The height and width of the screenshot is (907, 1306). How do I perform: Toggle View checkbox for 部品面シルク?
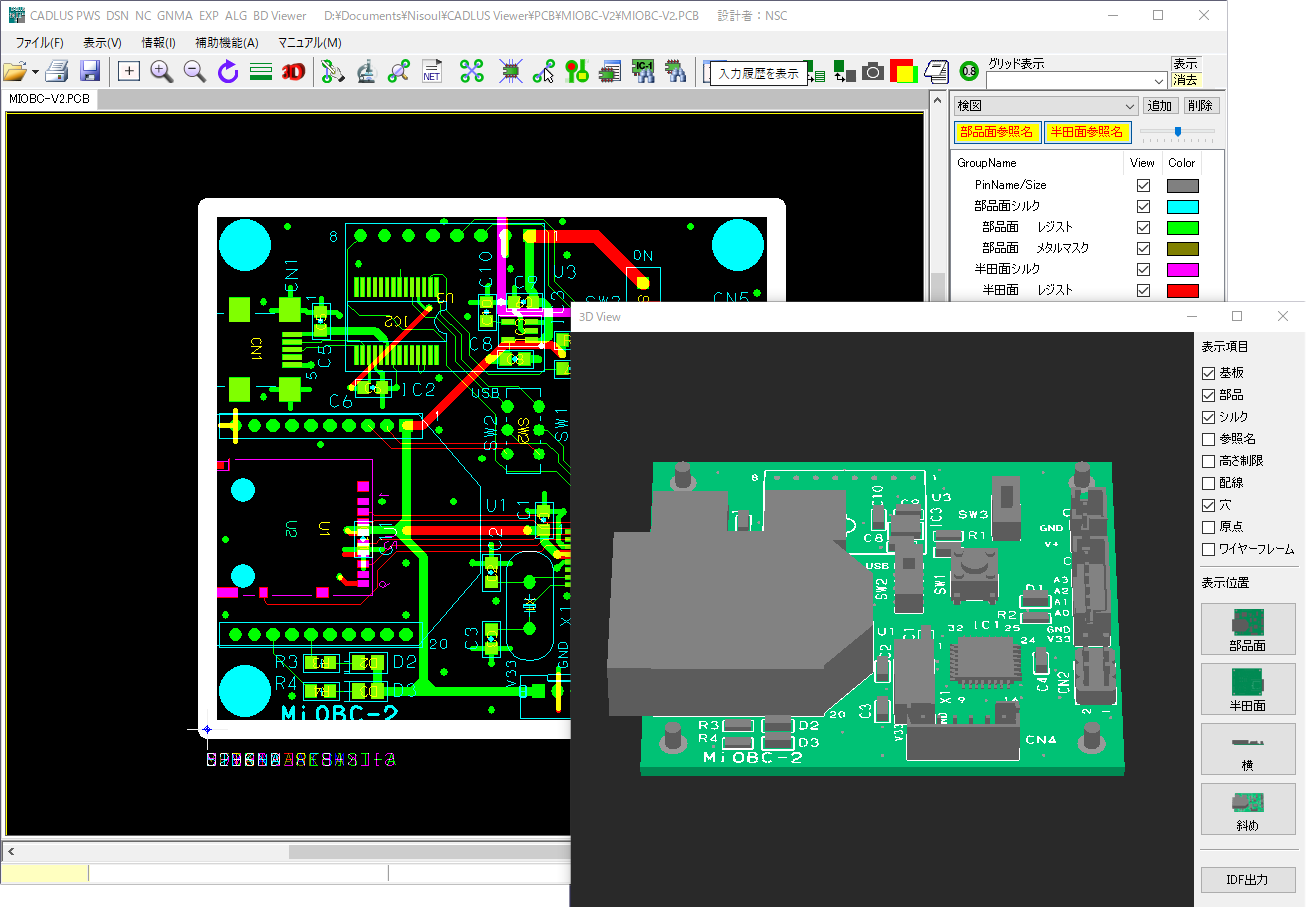pos(1143,206)
